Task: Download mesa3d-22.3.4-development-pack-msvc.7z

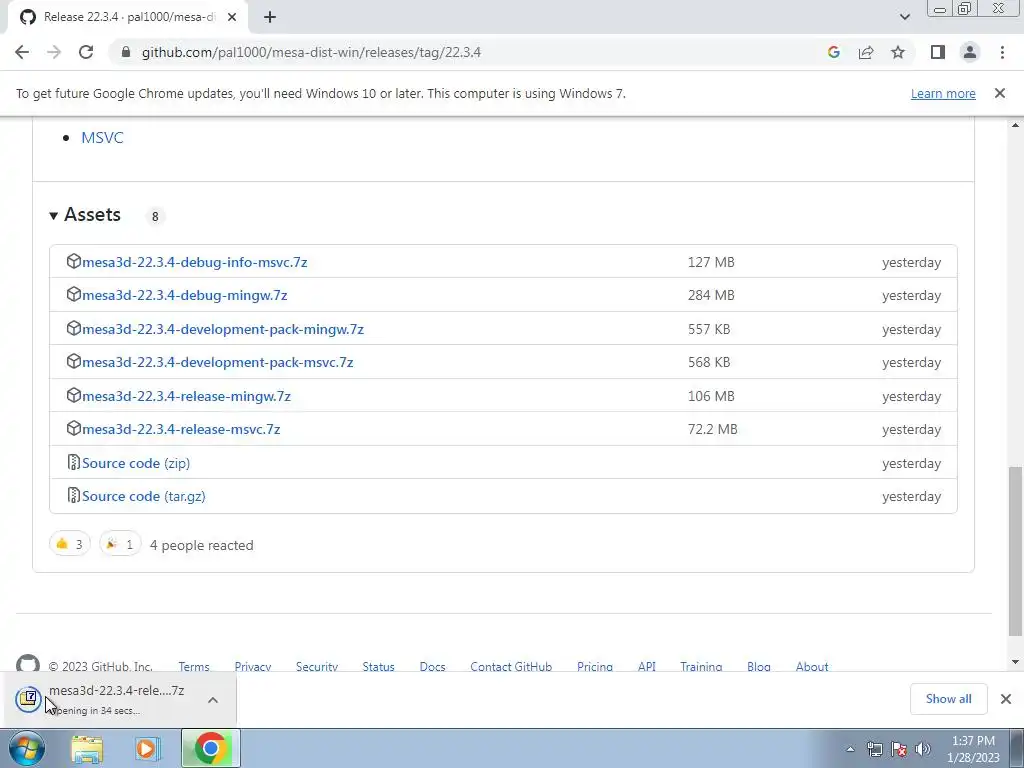Action: [217, 362]
